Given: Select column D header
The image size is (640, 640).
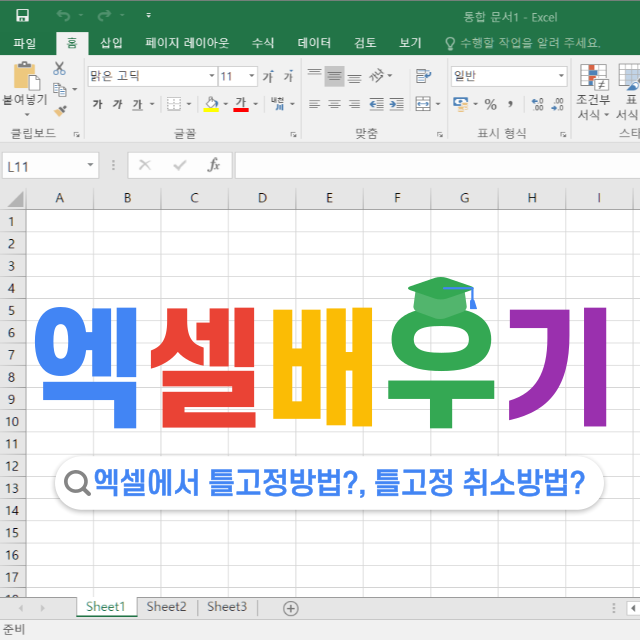Looking at the screenshot, I should (x=262, y=198).
